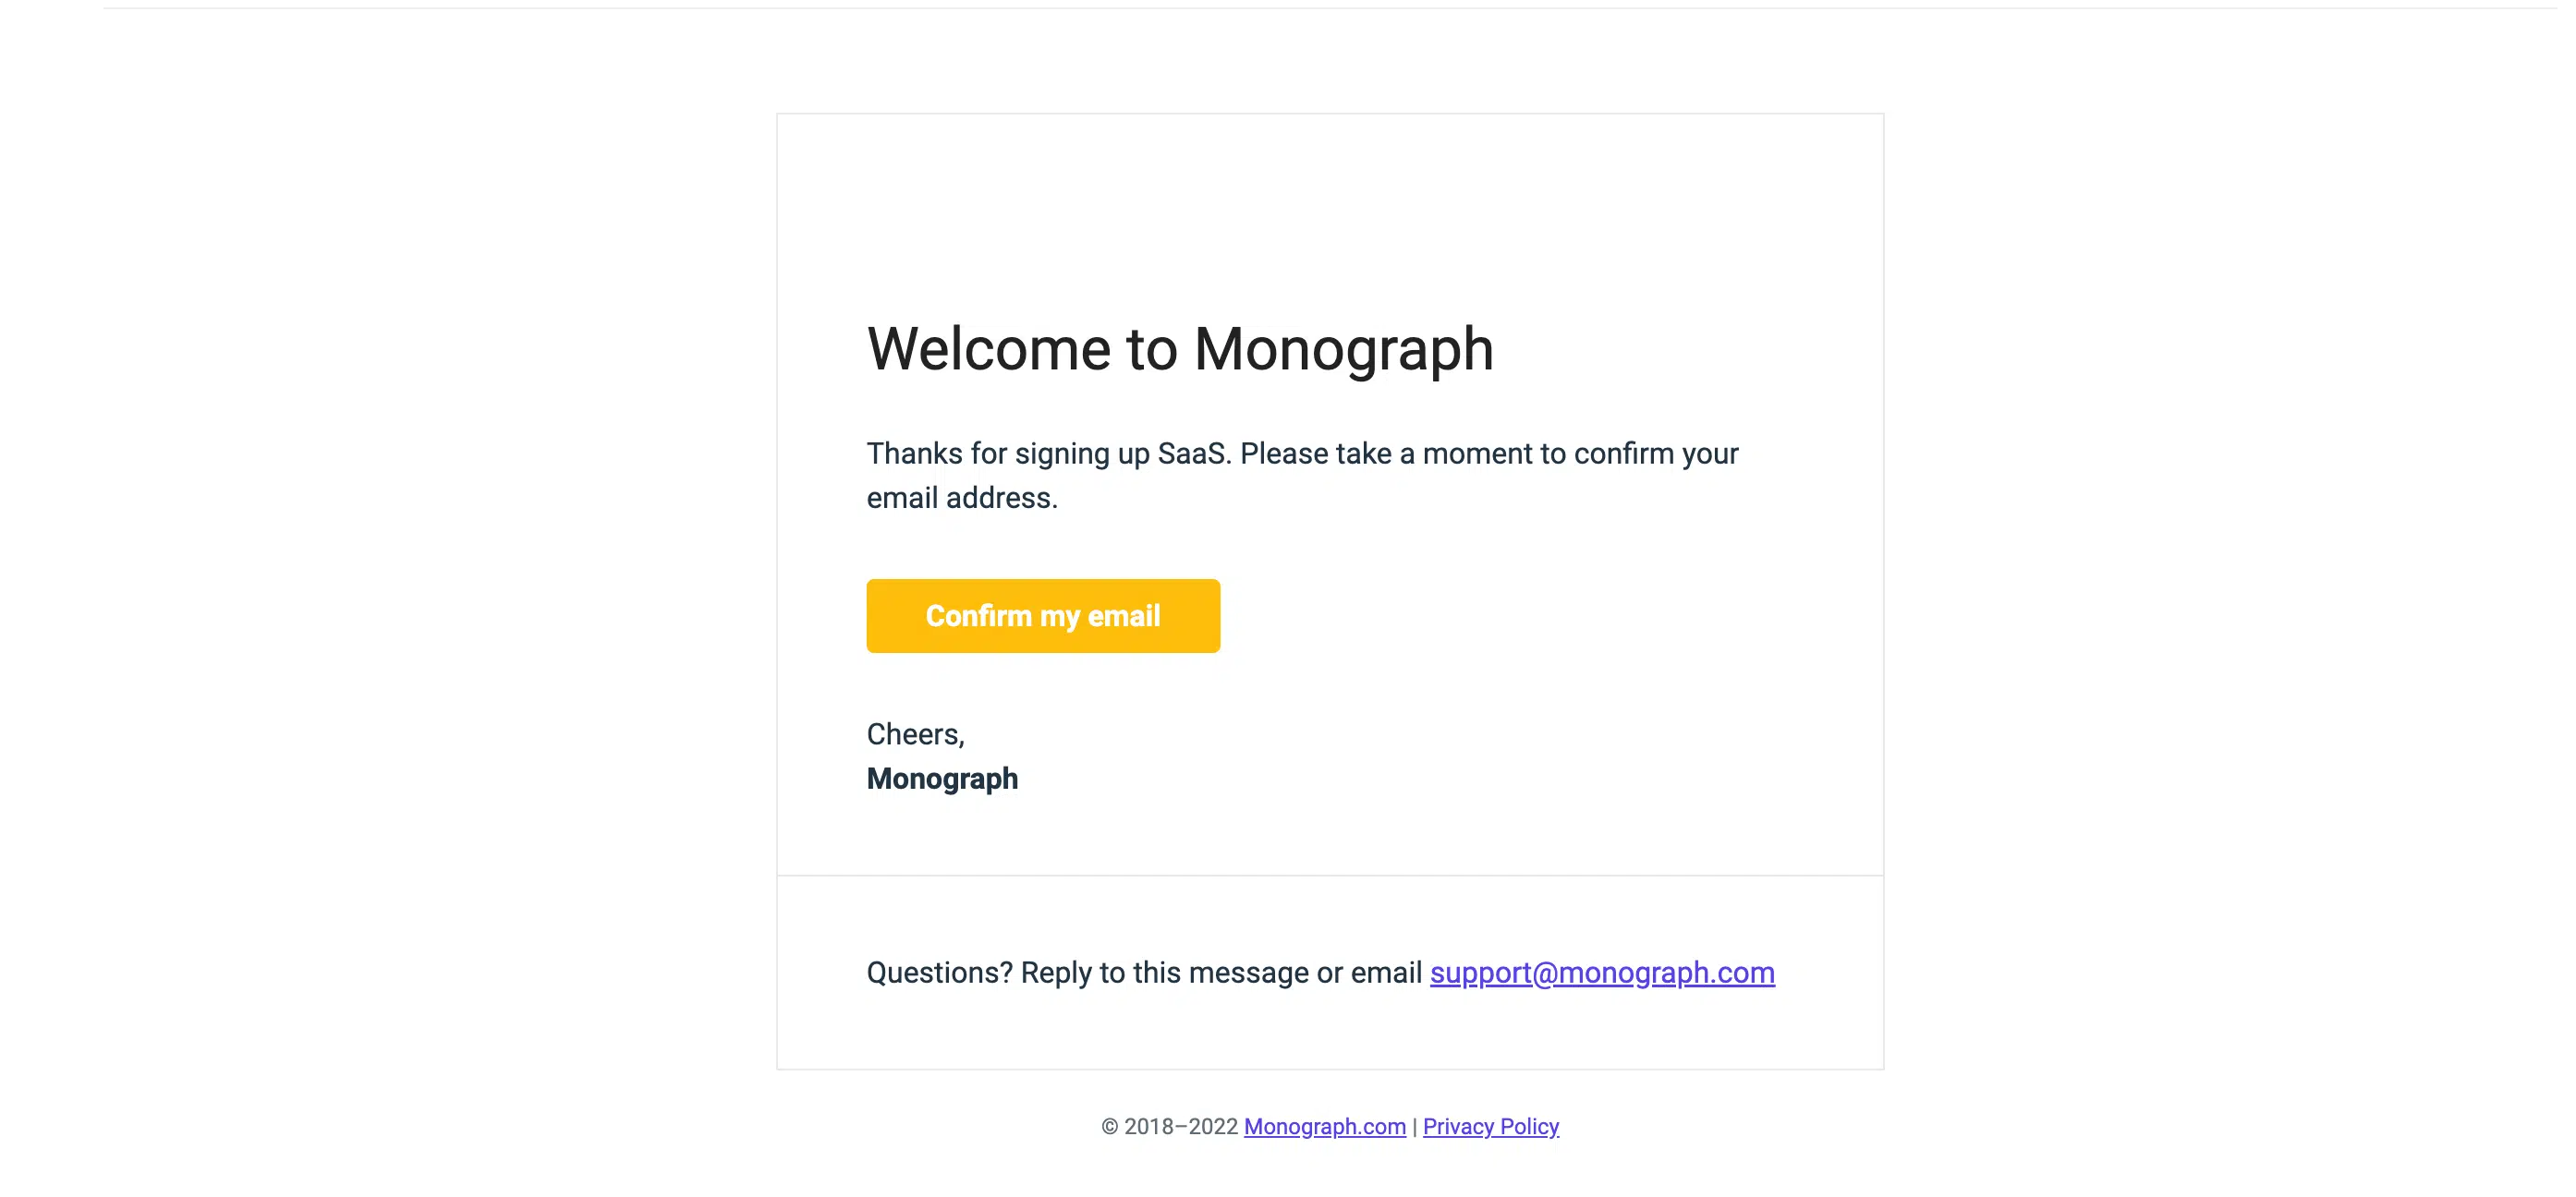Image resolution: width=2576 pixels, height=1197 pixels.
Task: Click the blank area above the heading
Action: pos(1330,210)
